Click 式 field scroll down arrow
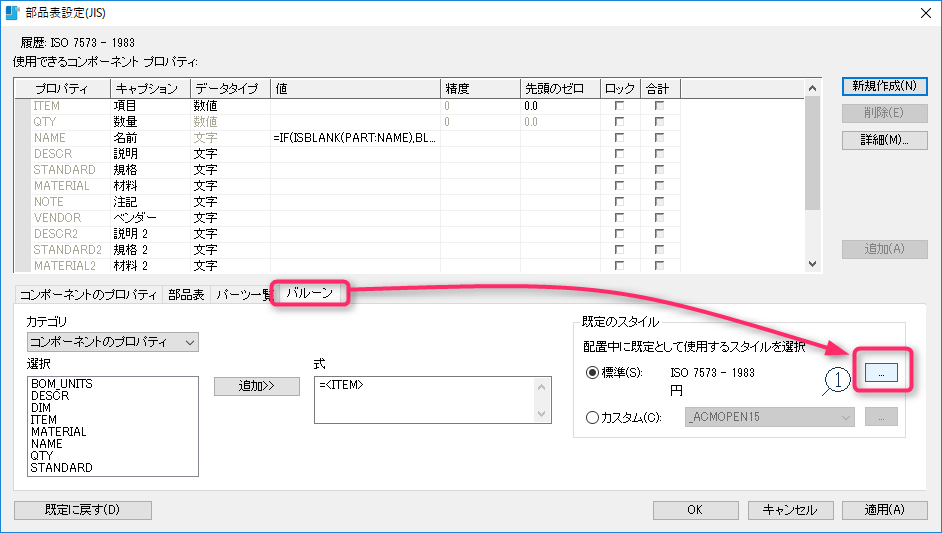The image size is (942, 533). pos(541,413)
